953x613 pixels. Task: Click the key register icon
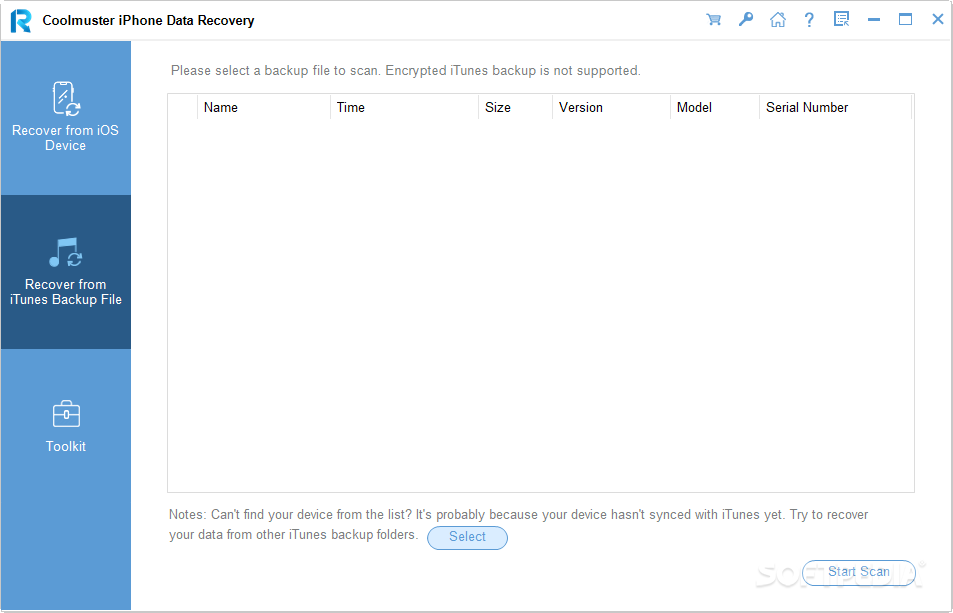[746, 19]
